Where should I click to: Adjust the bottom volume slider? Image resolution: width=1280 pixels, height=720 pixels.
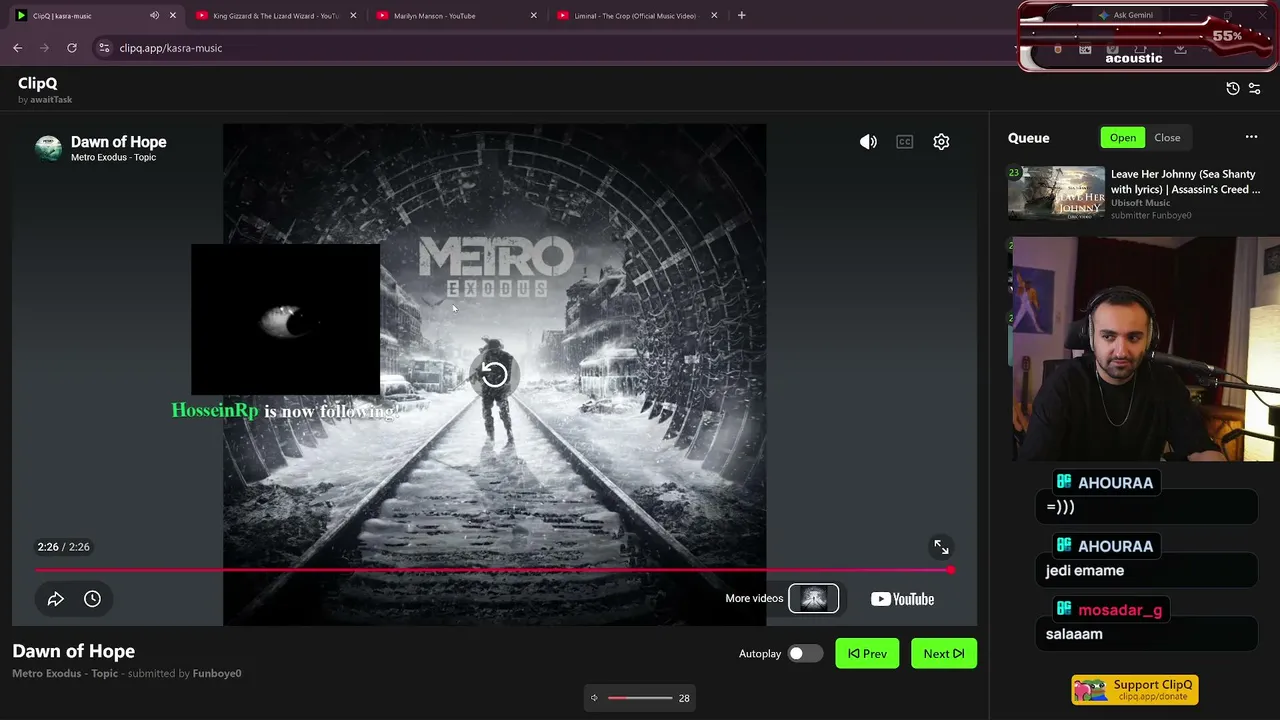pos(640,698)
